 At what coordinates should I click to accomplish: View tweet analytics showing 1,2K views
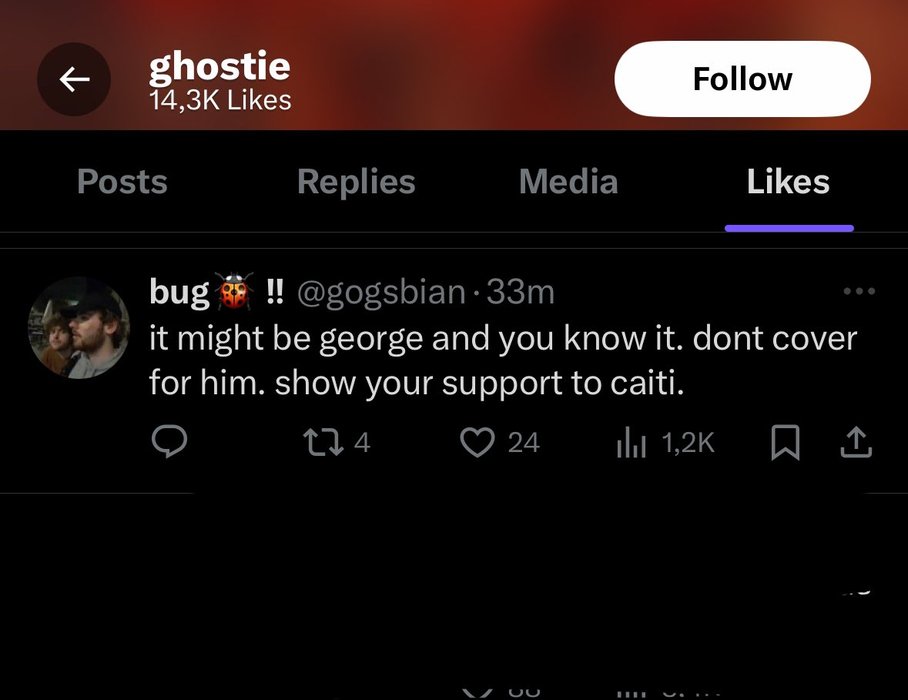(x=633, y=442)
